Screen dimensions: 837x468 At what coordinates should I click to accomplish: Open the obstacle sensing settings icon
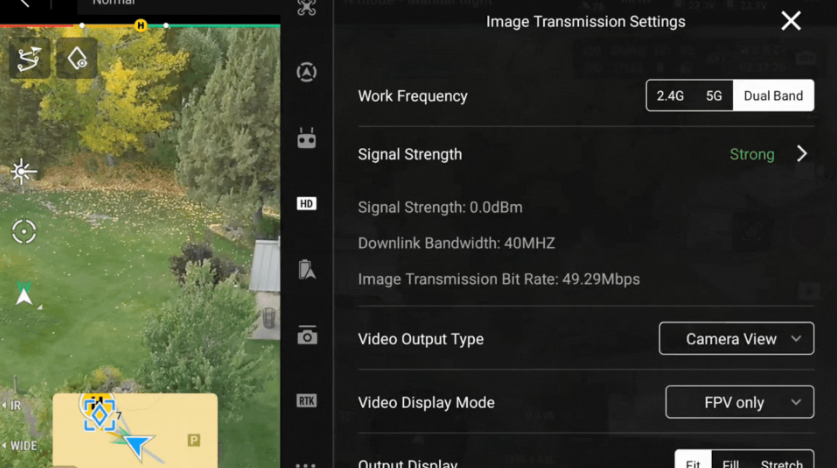[307, 72]
